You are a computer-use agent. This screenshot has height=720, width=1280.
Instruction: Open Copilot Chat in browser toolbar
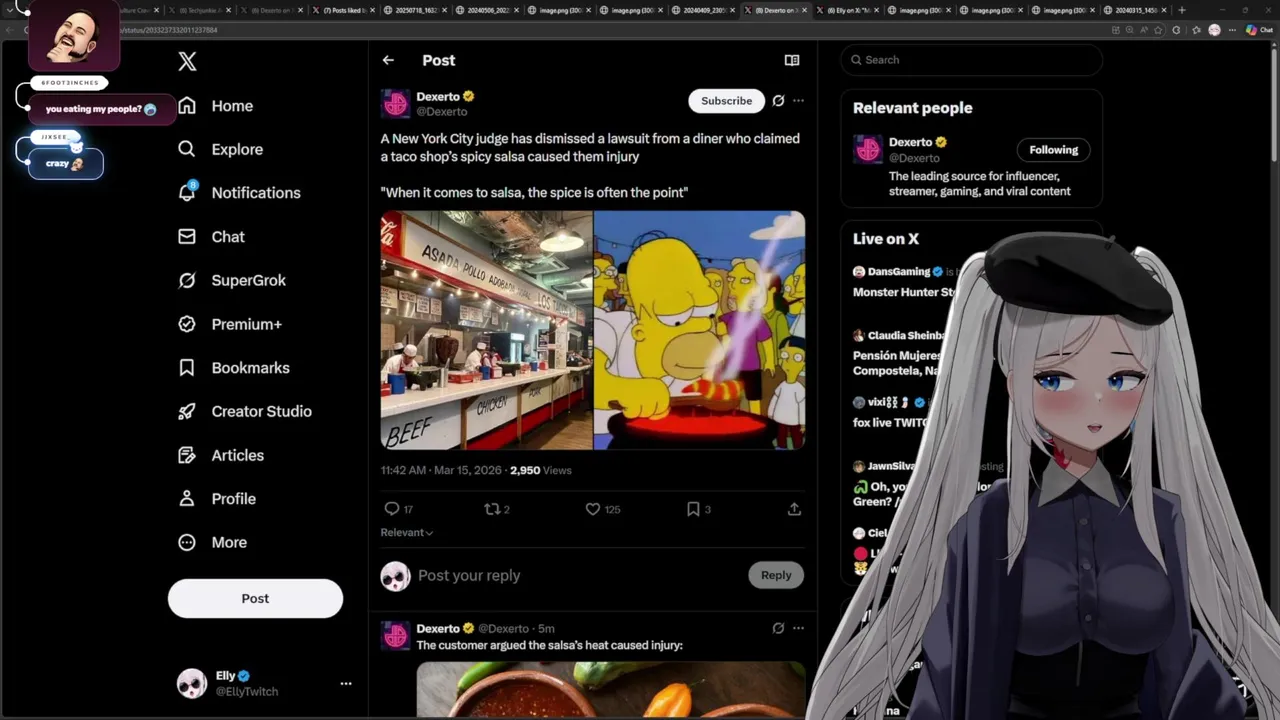(1258, 30)
